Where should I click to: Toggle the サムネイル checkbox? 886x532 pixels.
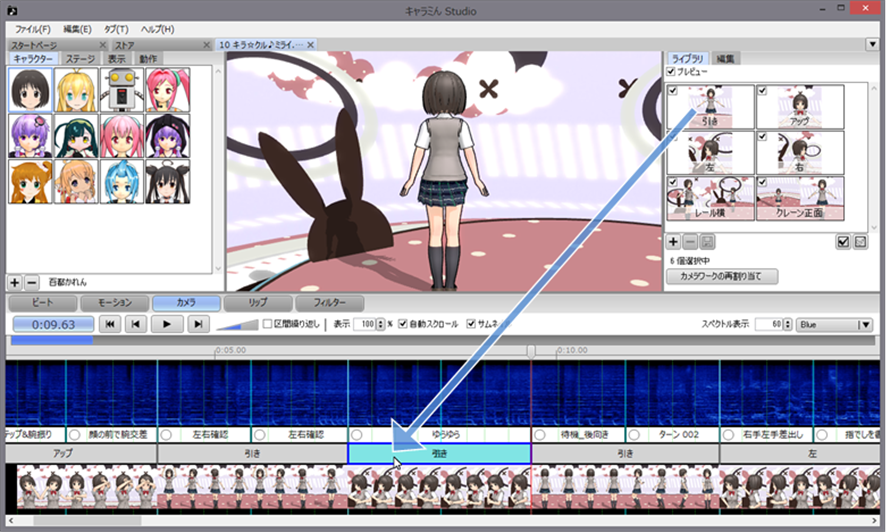471,324
